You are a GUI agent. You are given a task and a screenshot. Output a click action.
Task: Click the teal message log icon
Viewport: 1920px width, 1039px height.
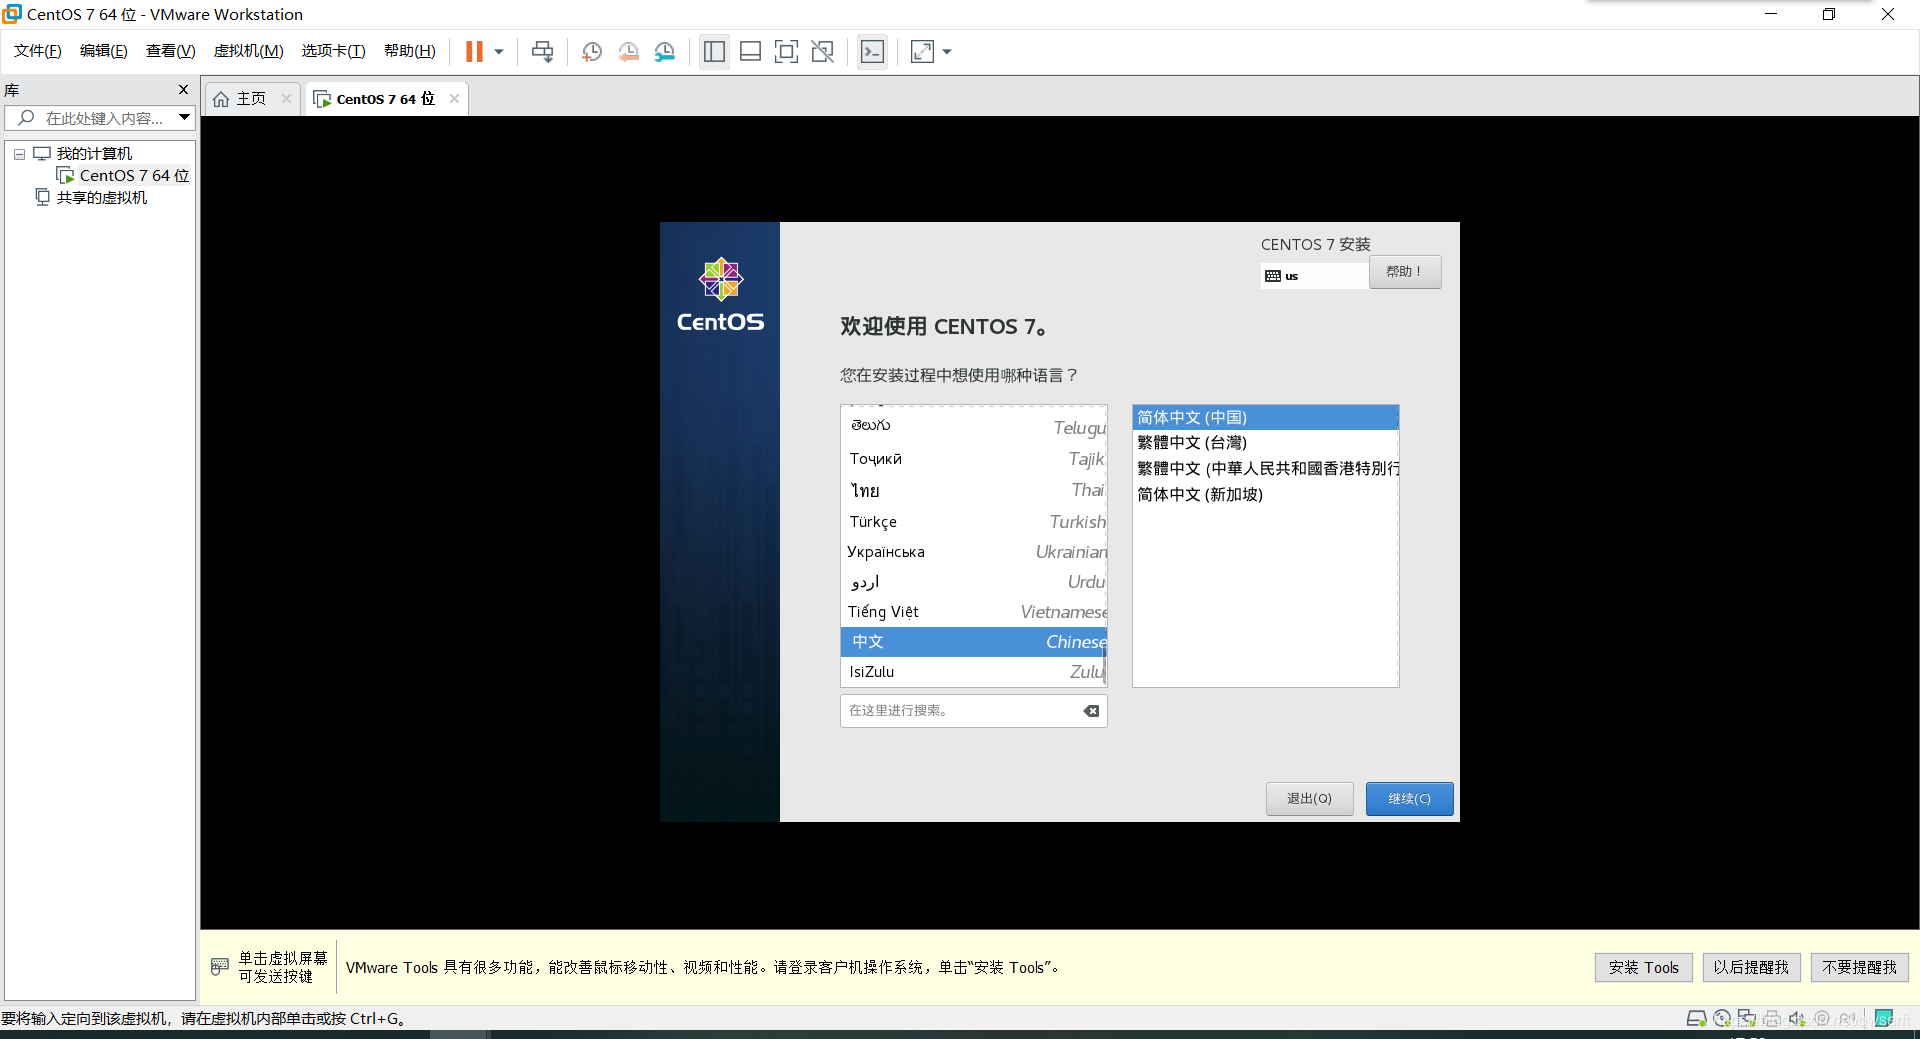click(x=1884, y=1019)
